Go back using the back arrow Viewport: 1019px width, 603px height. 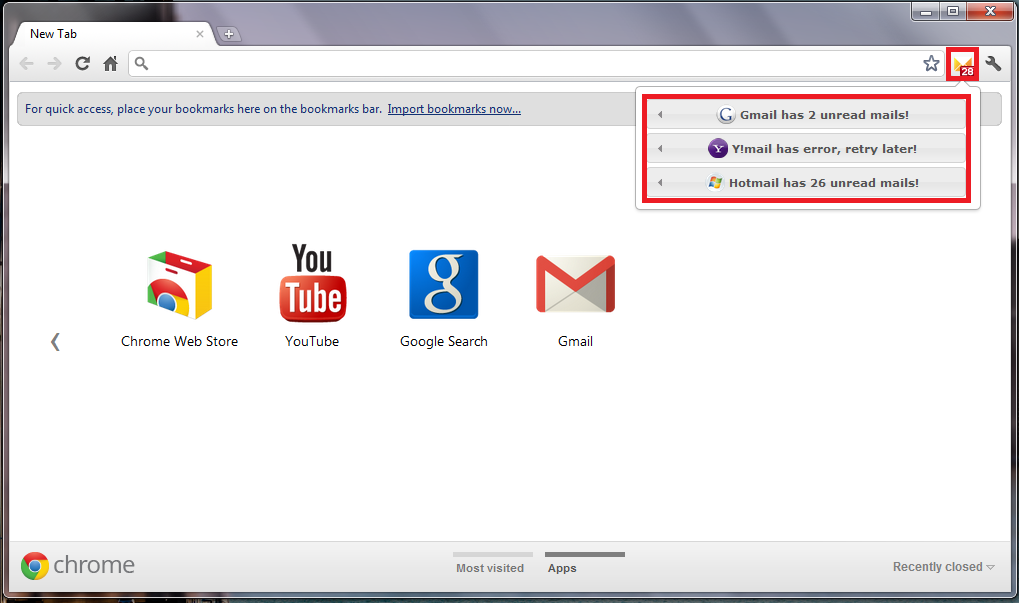27,64
